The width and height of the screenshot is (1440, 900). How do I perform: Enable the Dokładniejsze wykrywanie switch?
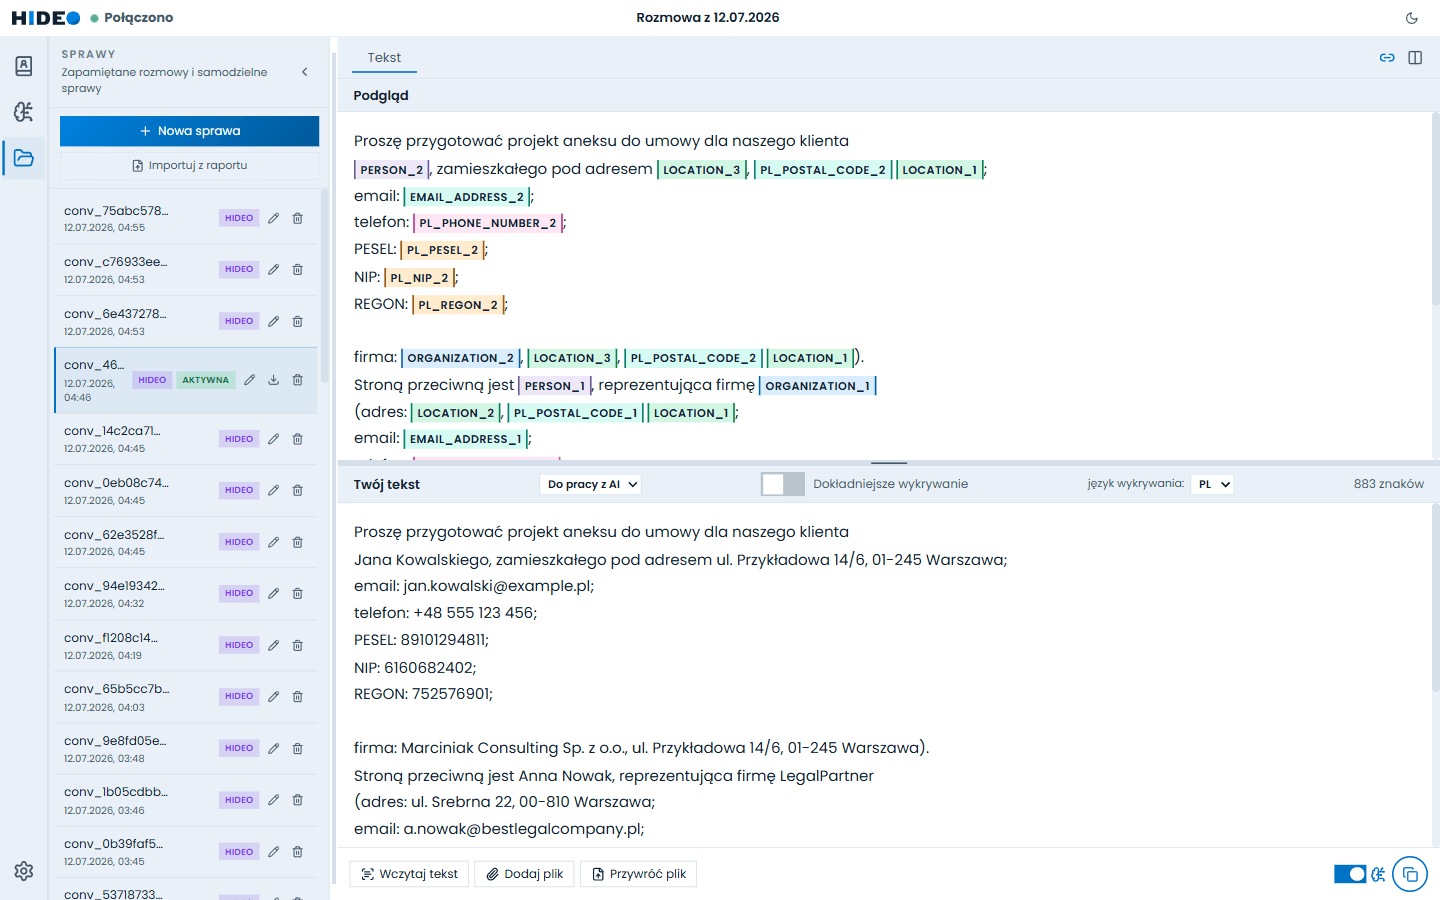coord(782,484)
